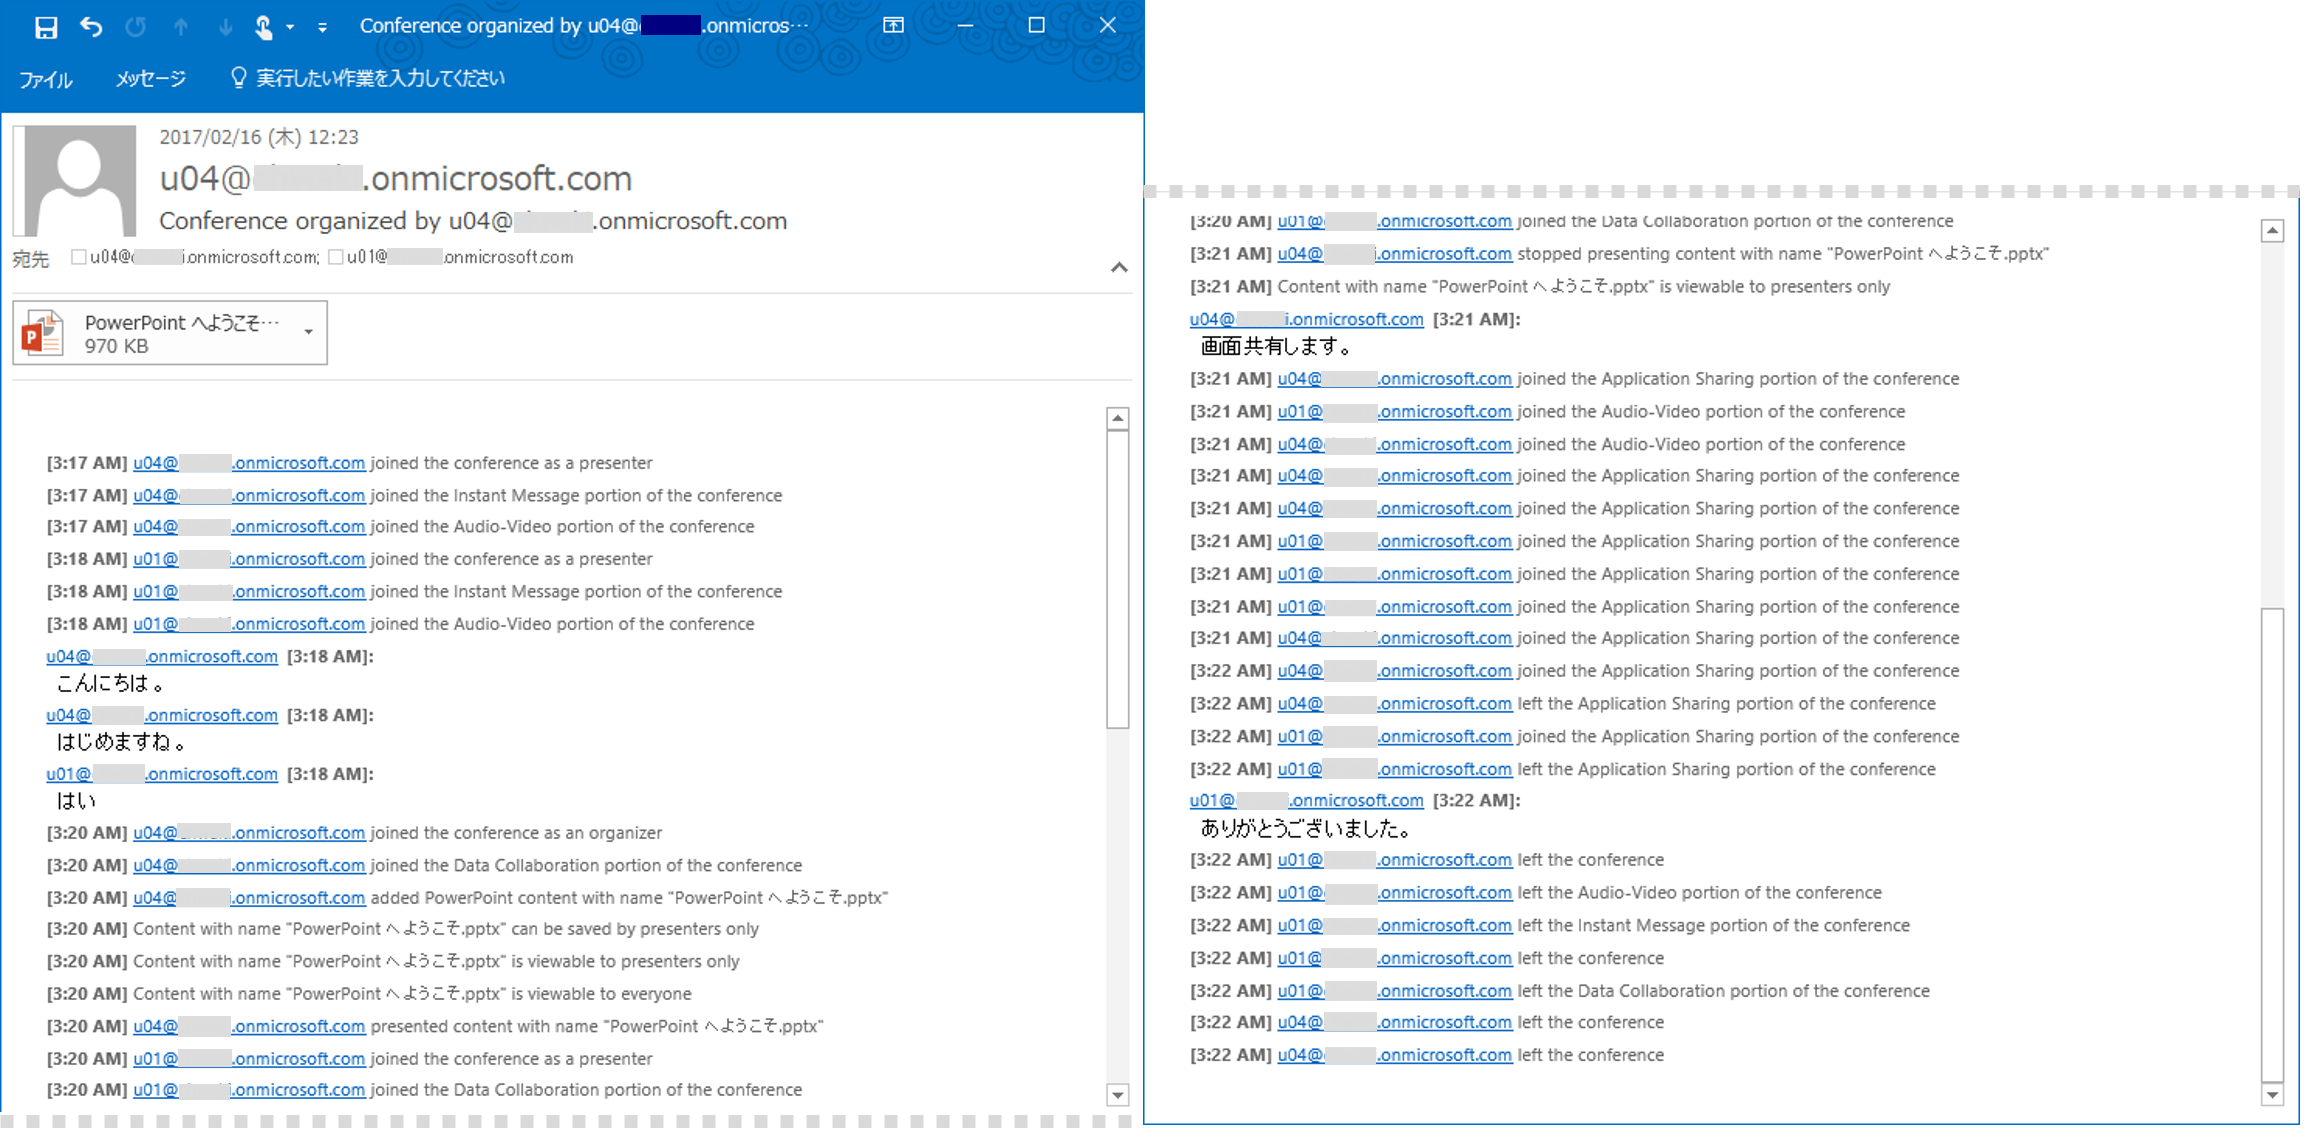Click text 'can be saved by presenters only' row
The image size is (2307, 1128).
(x=635, y=929)
